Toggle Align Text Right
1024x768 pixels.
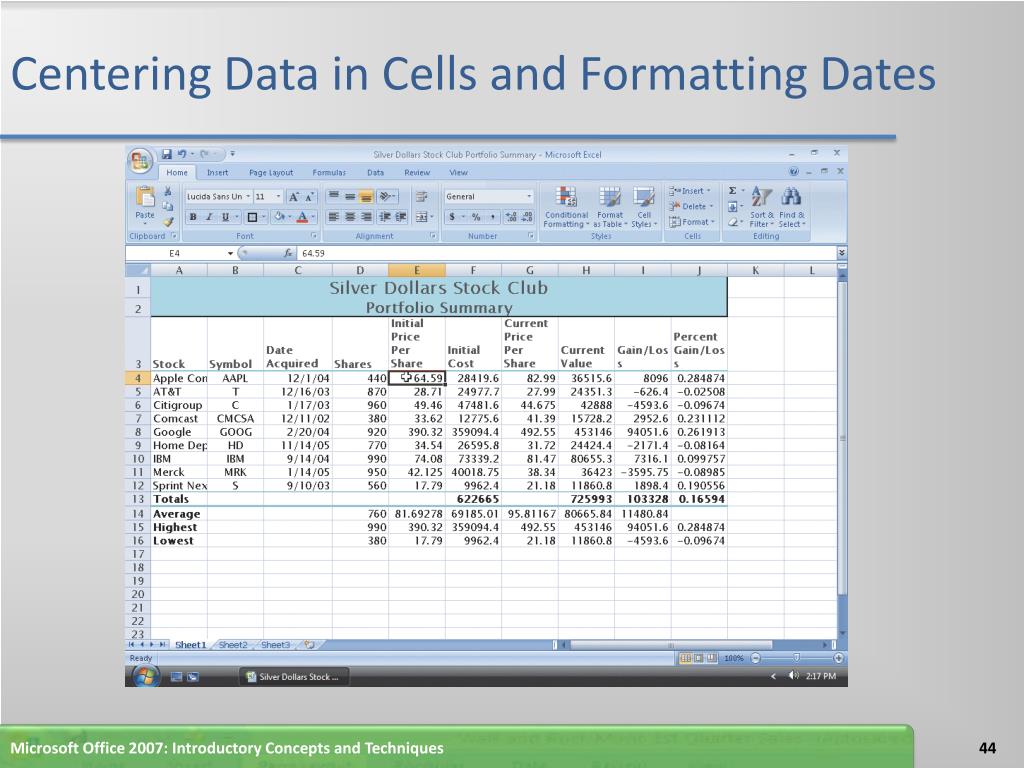[x=366, y=217]
